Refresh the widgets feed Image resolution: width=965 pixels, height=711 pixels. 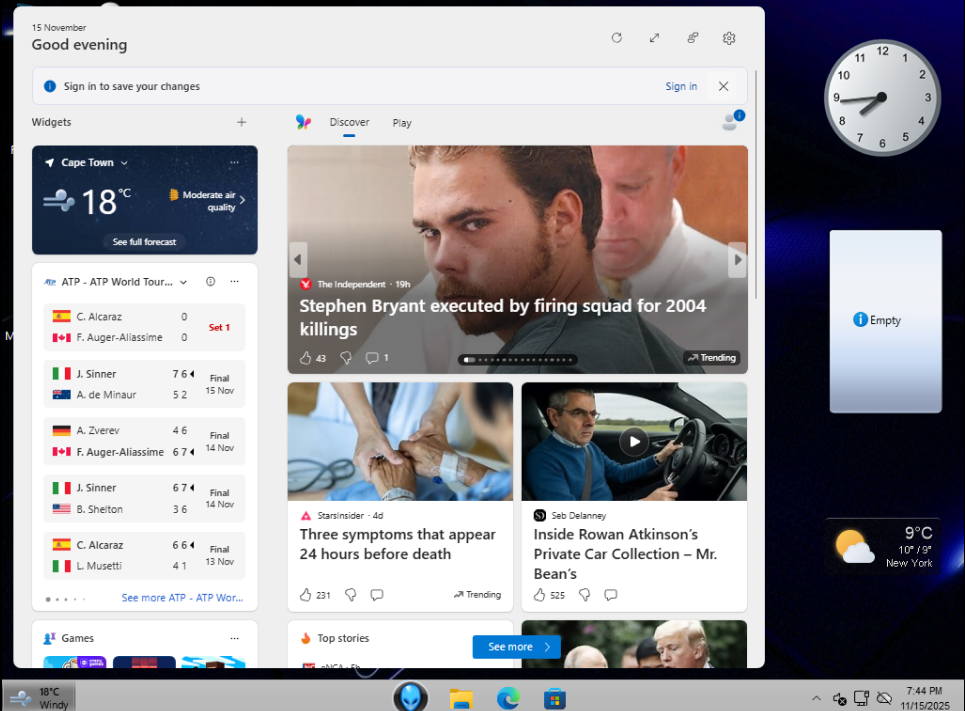[x=617, y=38]
